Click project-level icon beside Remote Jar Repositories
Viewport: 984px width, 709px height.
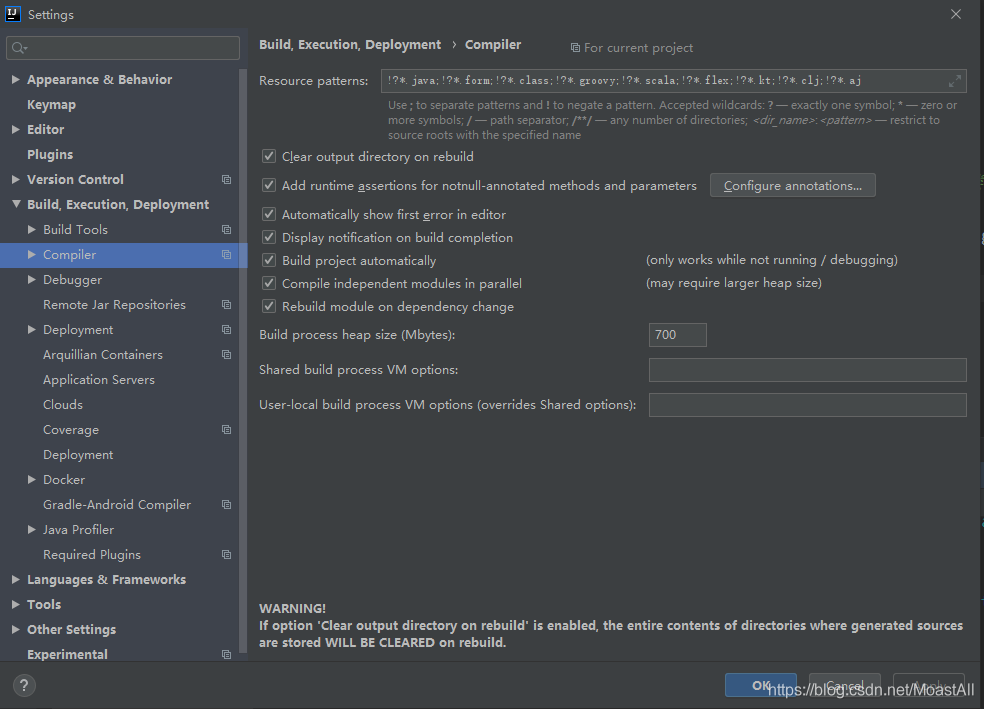point(227,305)
